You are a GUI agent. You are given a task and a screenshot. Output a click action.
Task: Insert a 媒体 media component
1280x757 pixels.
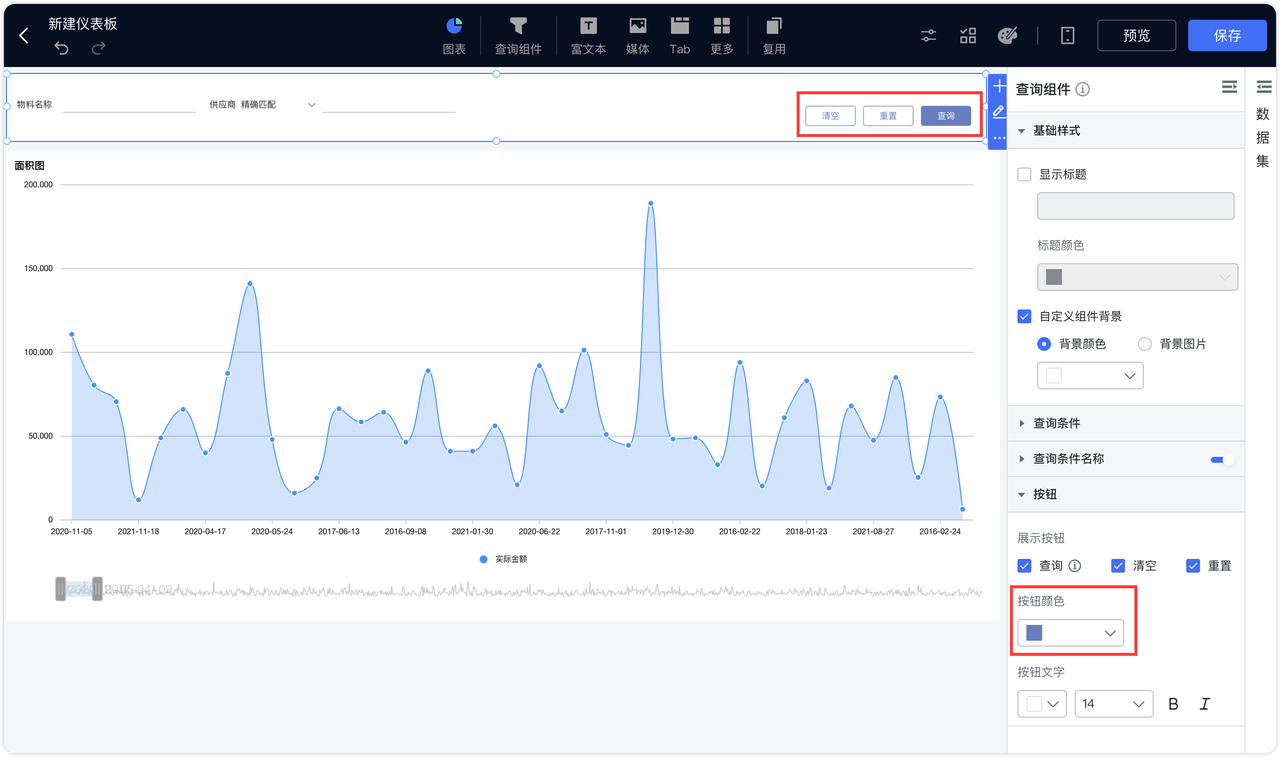637,35
